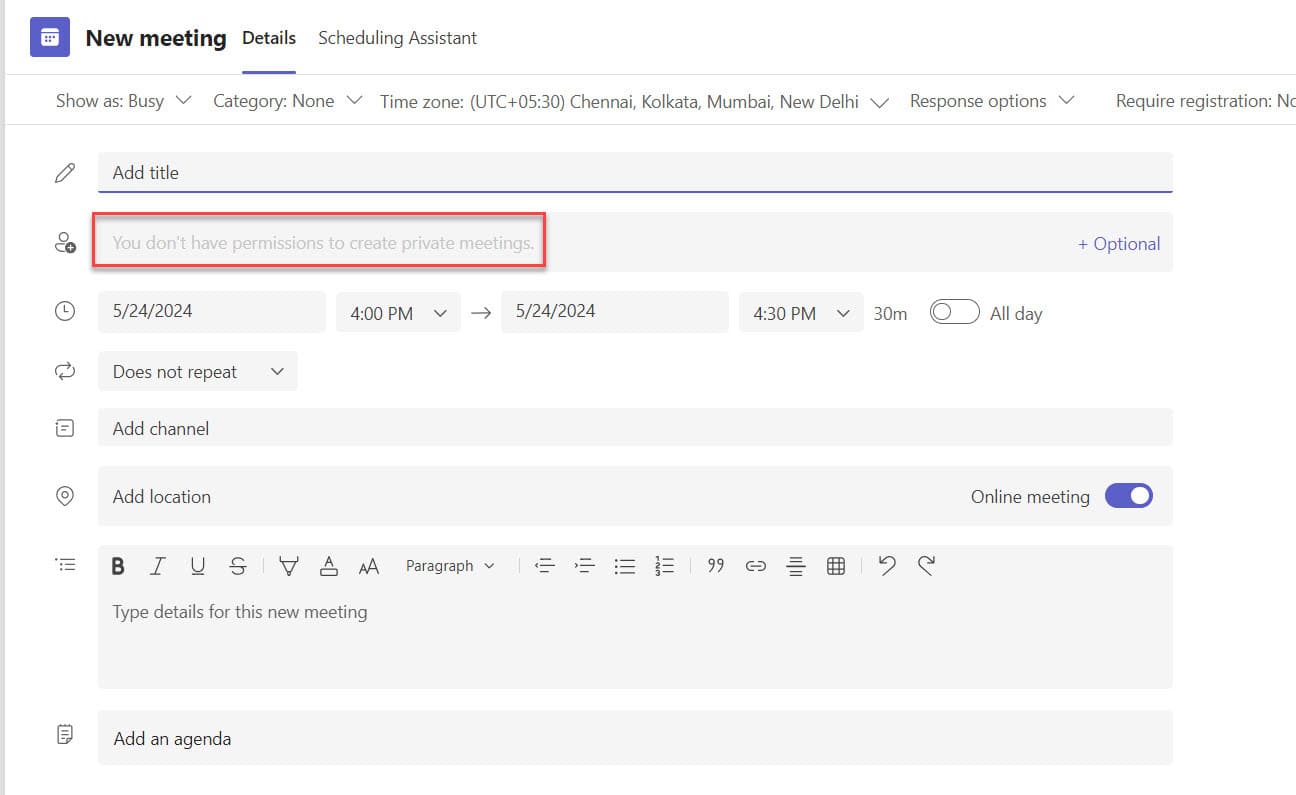The height and width of the screenshot is (795, 1296).
Task: Increase paragraph indent
Action: 585,566
